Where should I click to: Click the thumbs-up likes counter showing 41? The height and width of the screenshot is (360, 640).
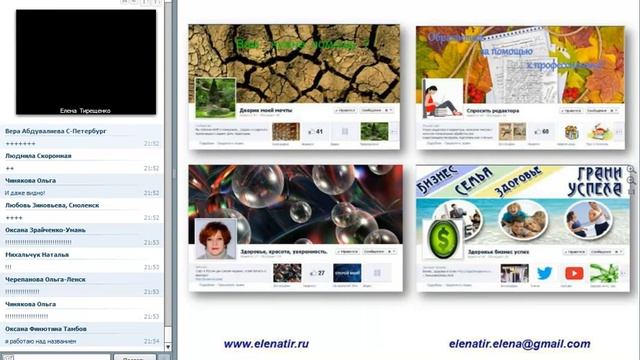[316, 131]
